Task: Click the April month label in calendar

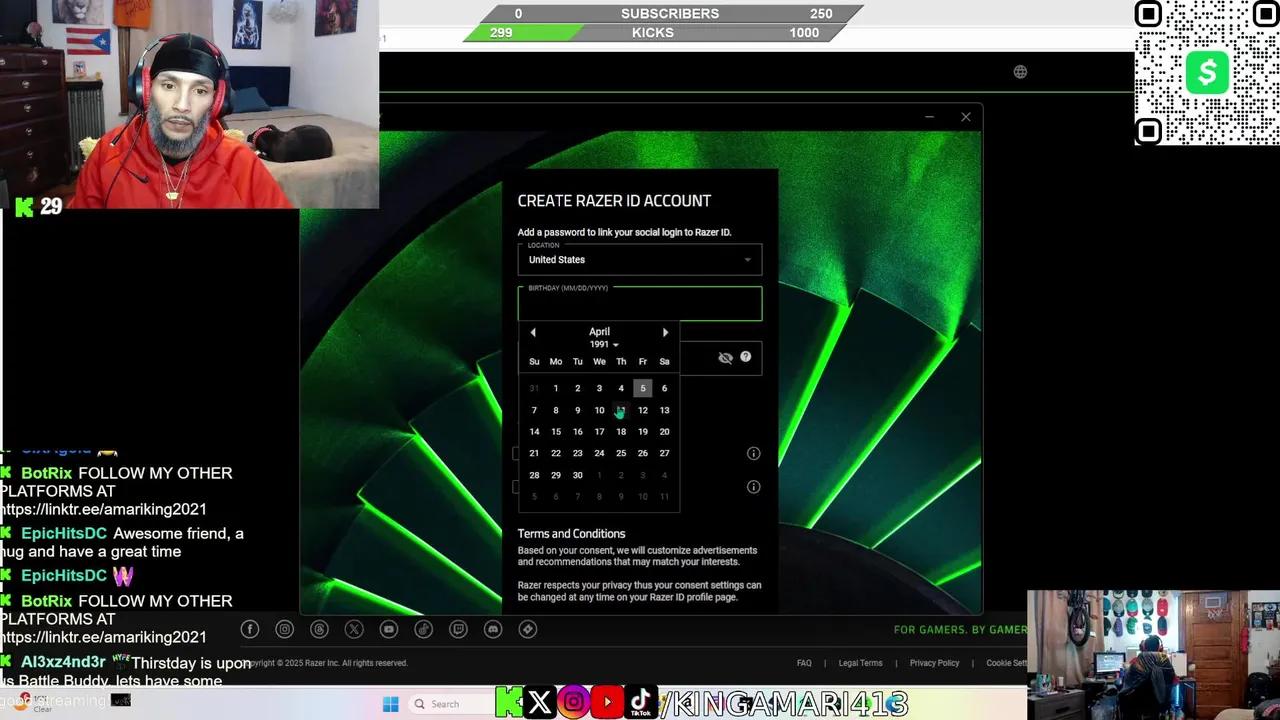Action: pos(599,332)
